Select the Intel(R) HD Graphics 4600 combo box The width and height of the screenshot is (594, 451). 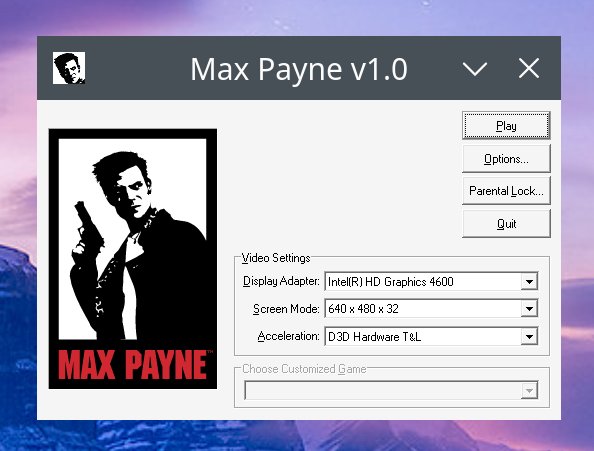click(431, 281)
